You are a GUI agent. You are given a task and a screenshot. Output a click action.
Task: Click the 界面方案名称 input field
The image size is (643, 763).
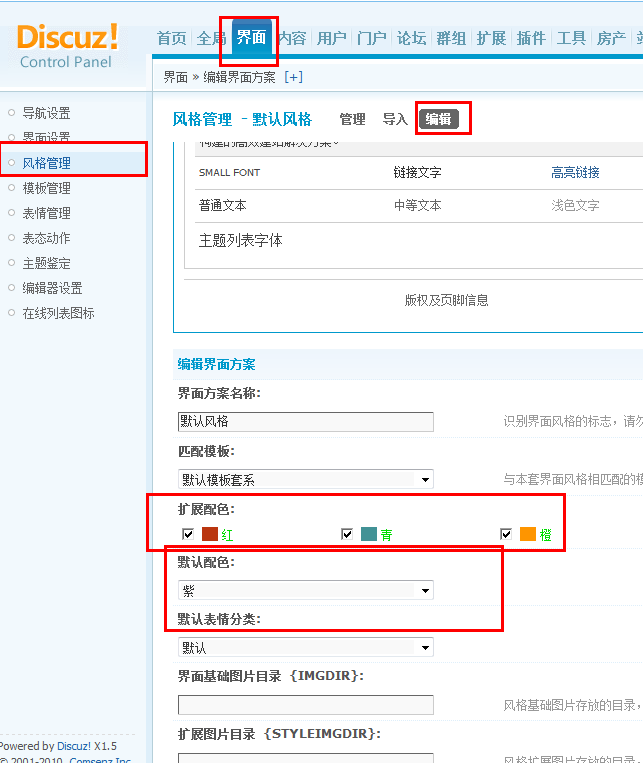pos(306,421)
